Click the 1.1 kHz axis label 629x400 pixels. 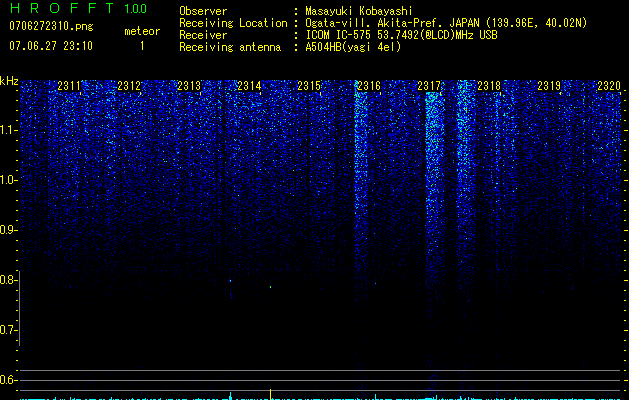(x=8, y=130)
